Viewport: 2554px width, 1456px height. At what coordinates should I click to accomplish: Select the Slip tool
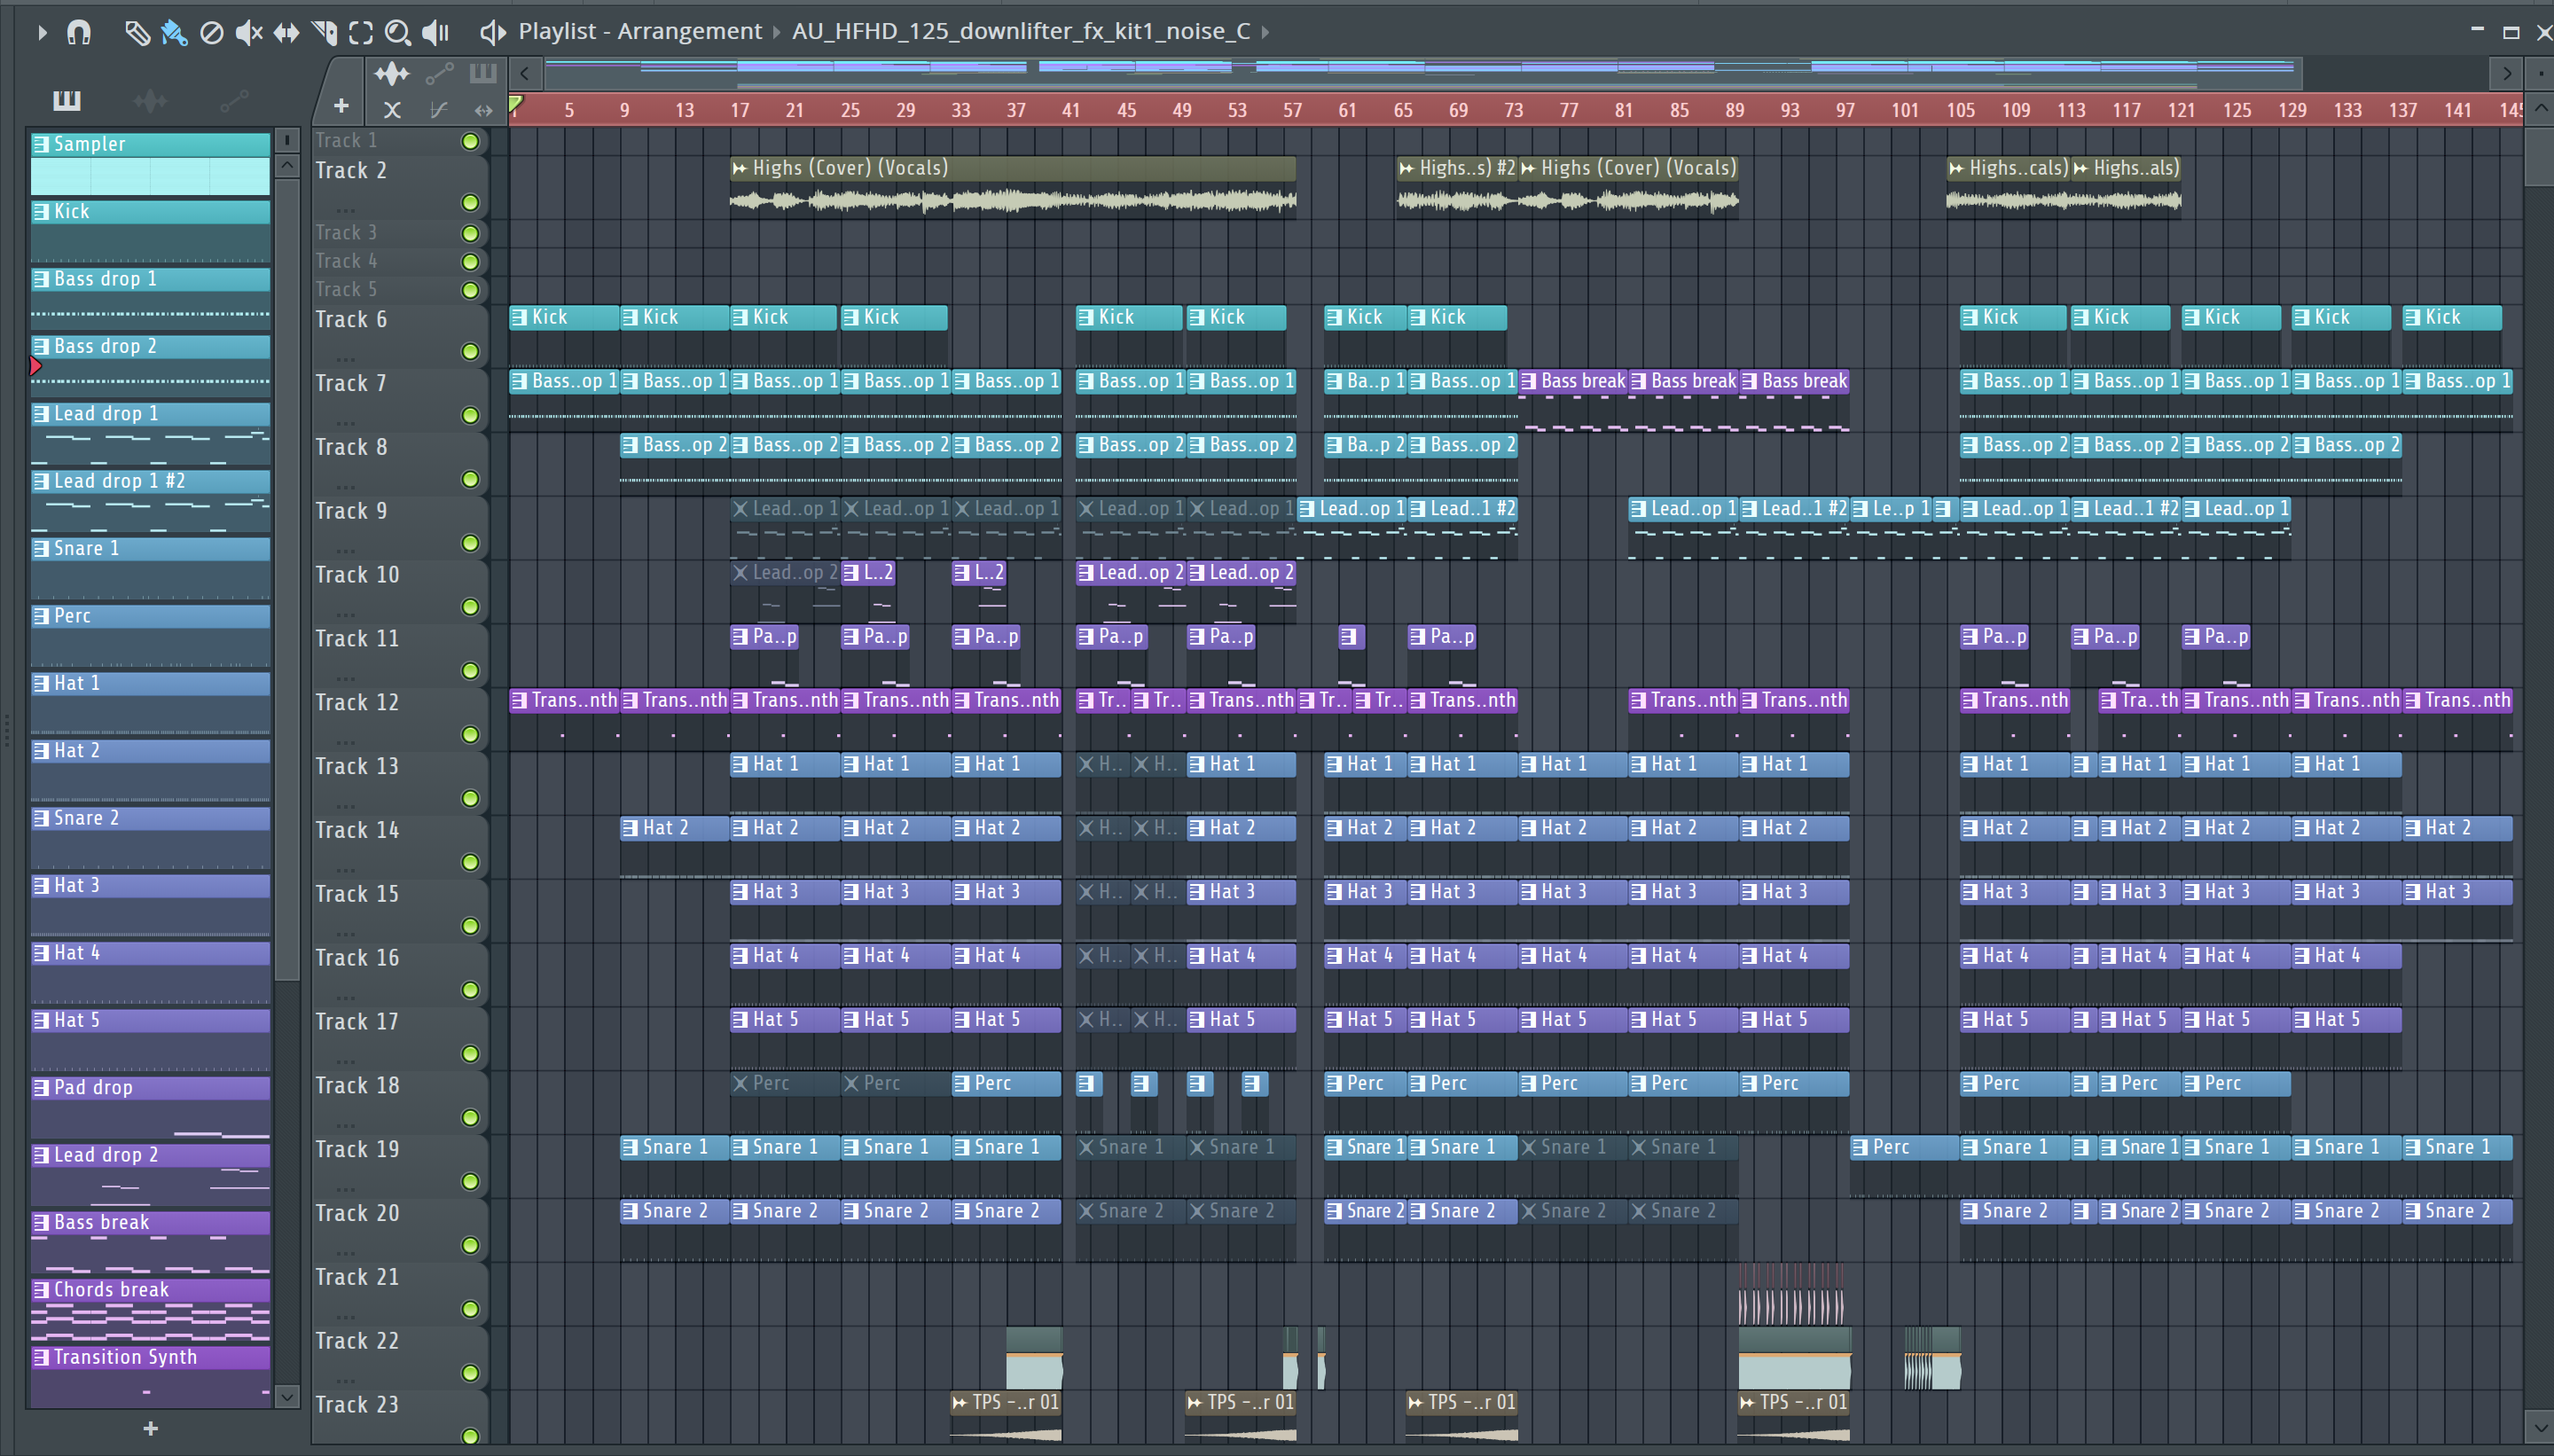[286, 33]
